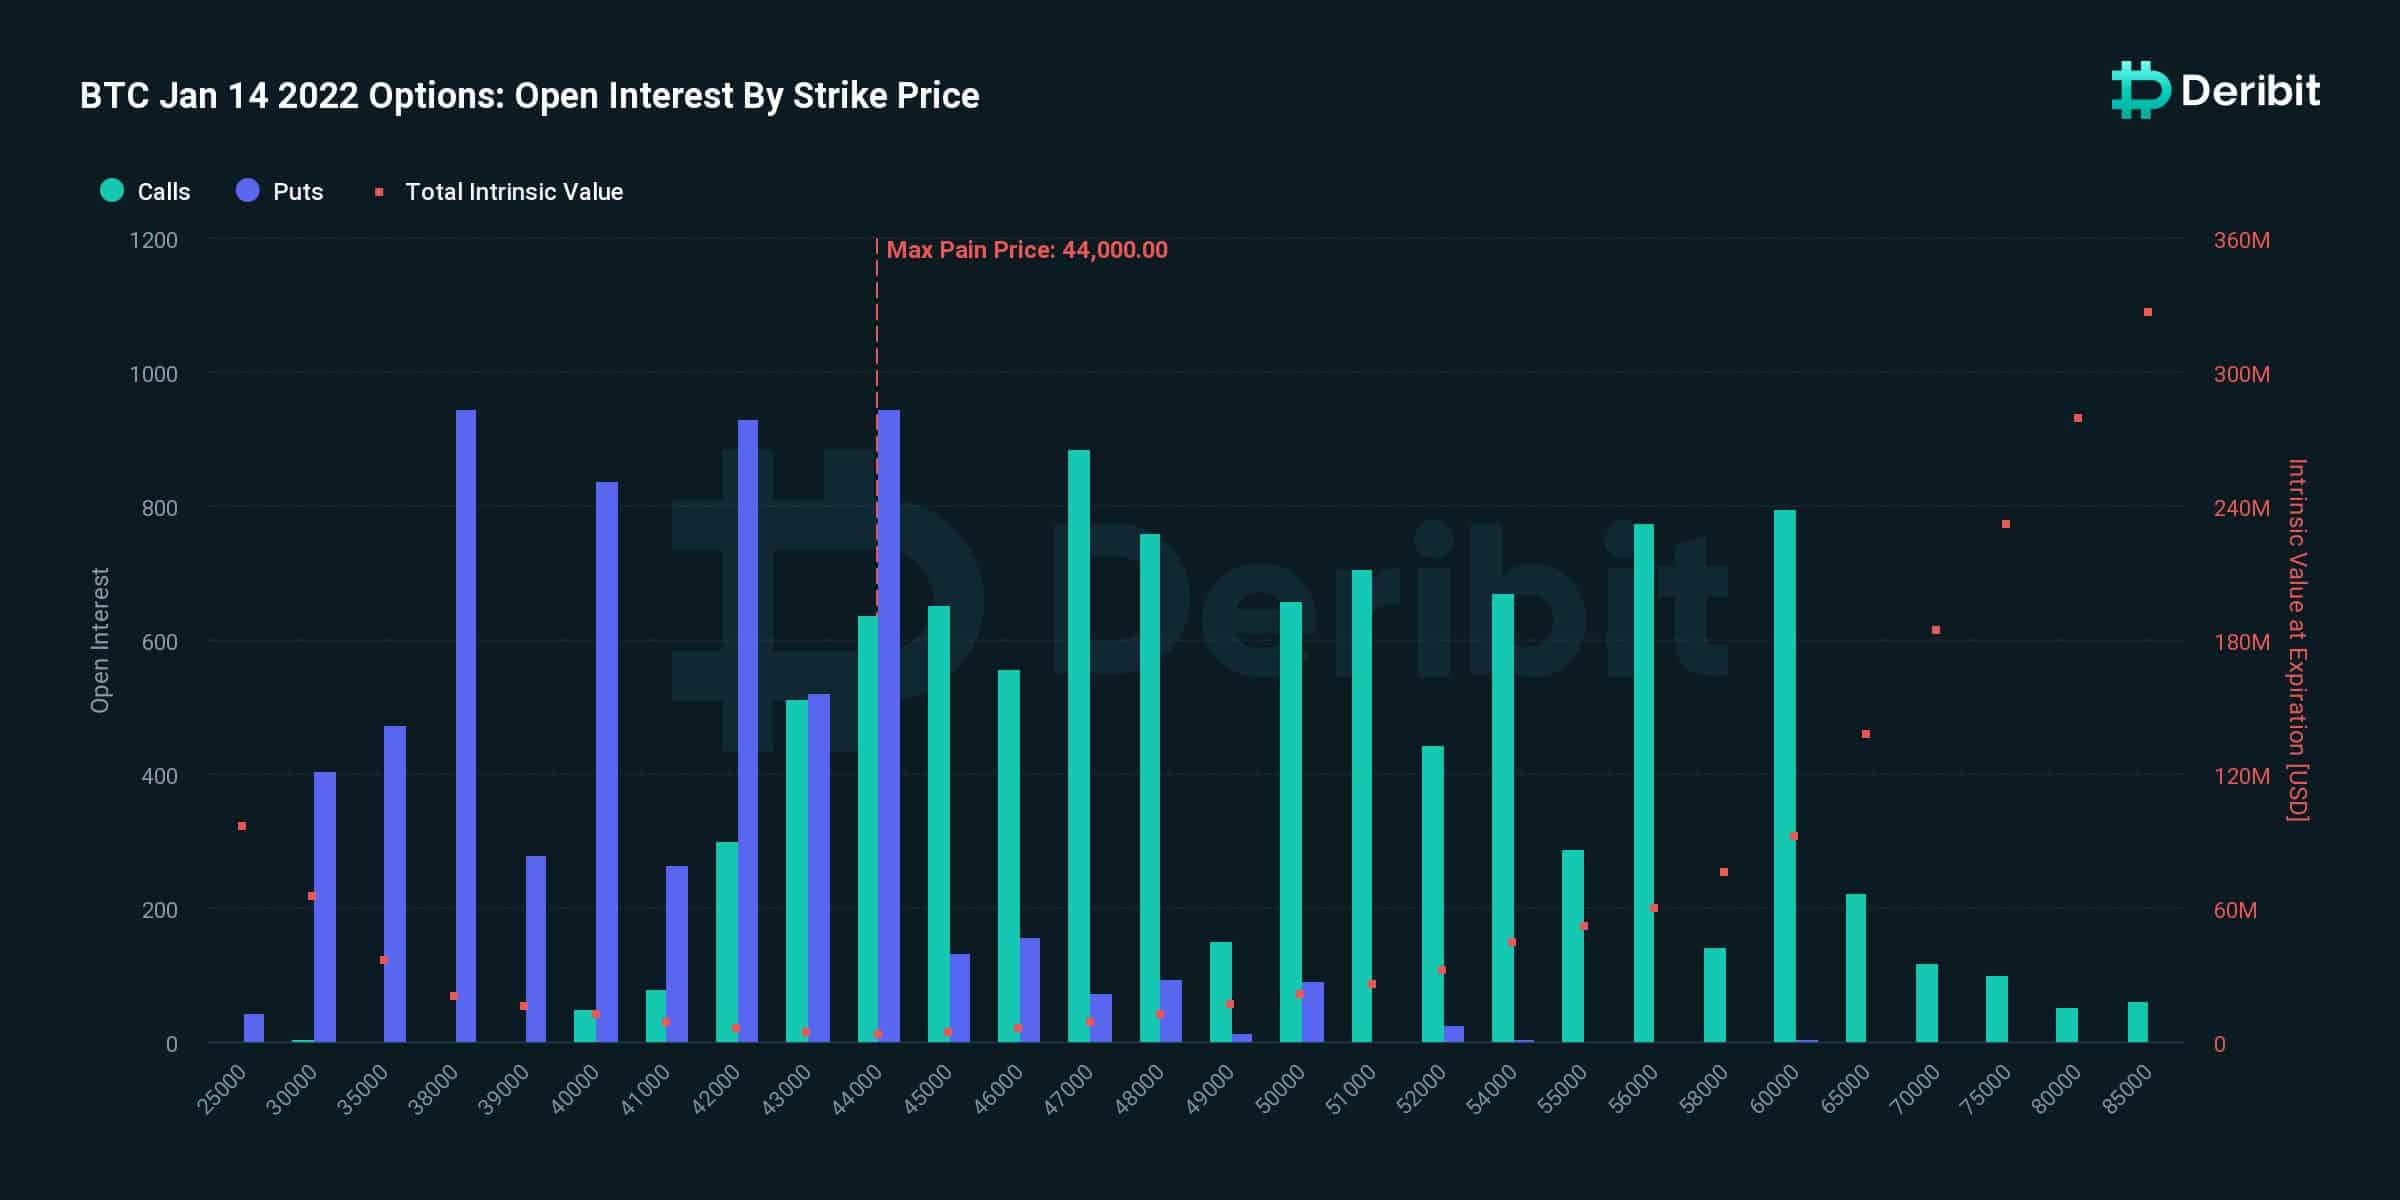Click the teal Calls legend circle
This screenshot has width=2400, height=1200.
coord(112,190)
